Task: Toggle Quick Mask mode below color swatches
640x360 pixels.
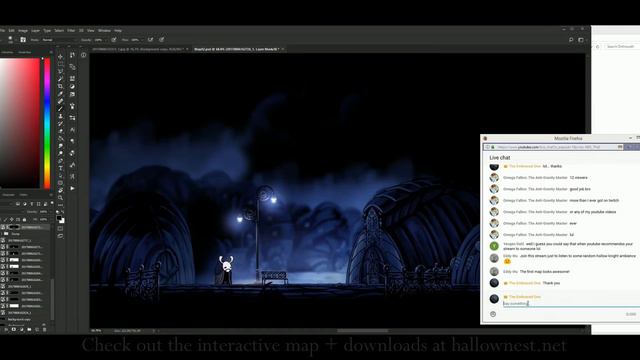Action: click(60, 228)
